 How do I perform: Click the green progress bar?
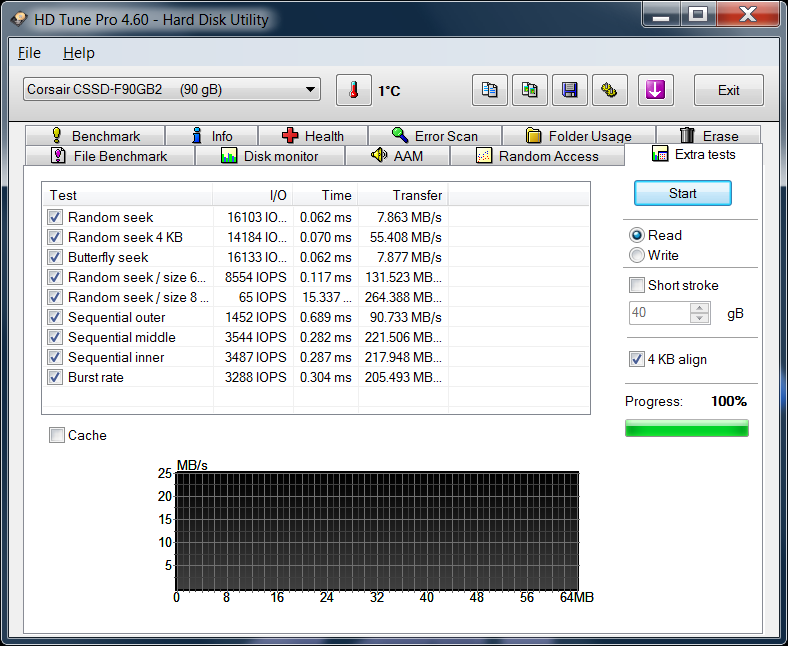pyautogui.click(x=686, y=428)
